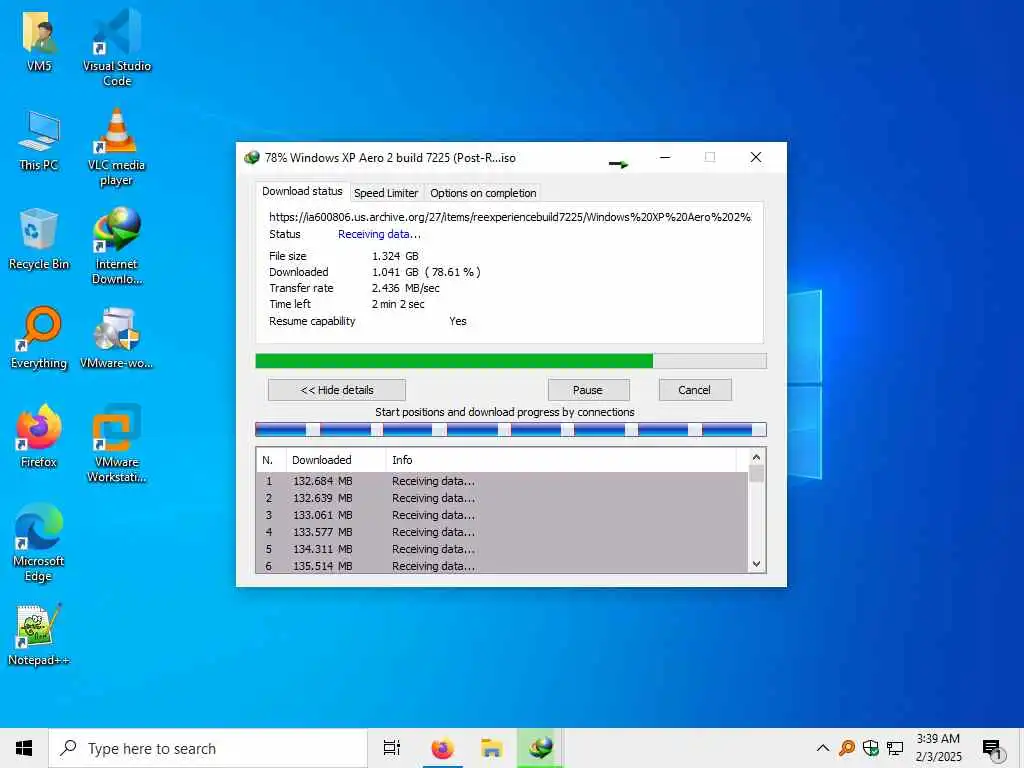
Task: Sort by the Downloaded column header
Action: coord(336,460)
